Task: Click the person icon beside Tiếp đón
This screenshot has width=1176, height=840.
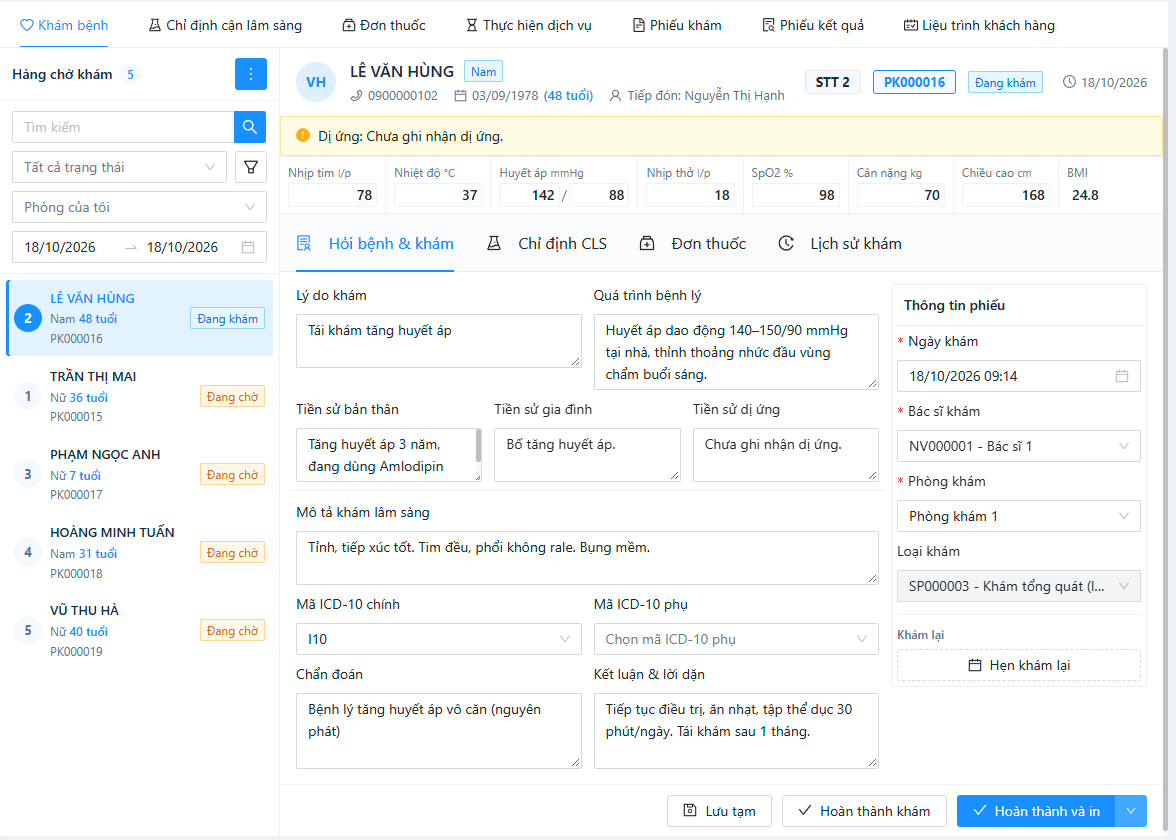Action: point(616,95)
